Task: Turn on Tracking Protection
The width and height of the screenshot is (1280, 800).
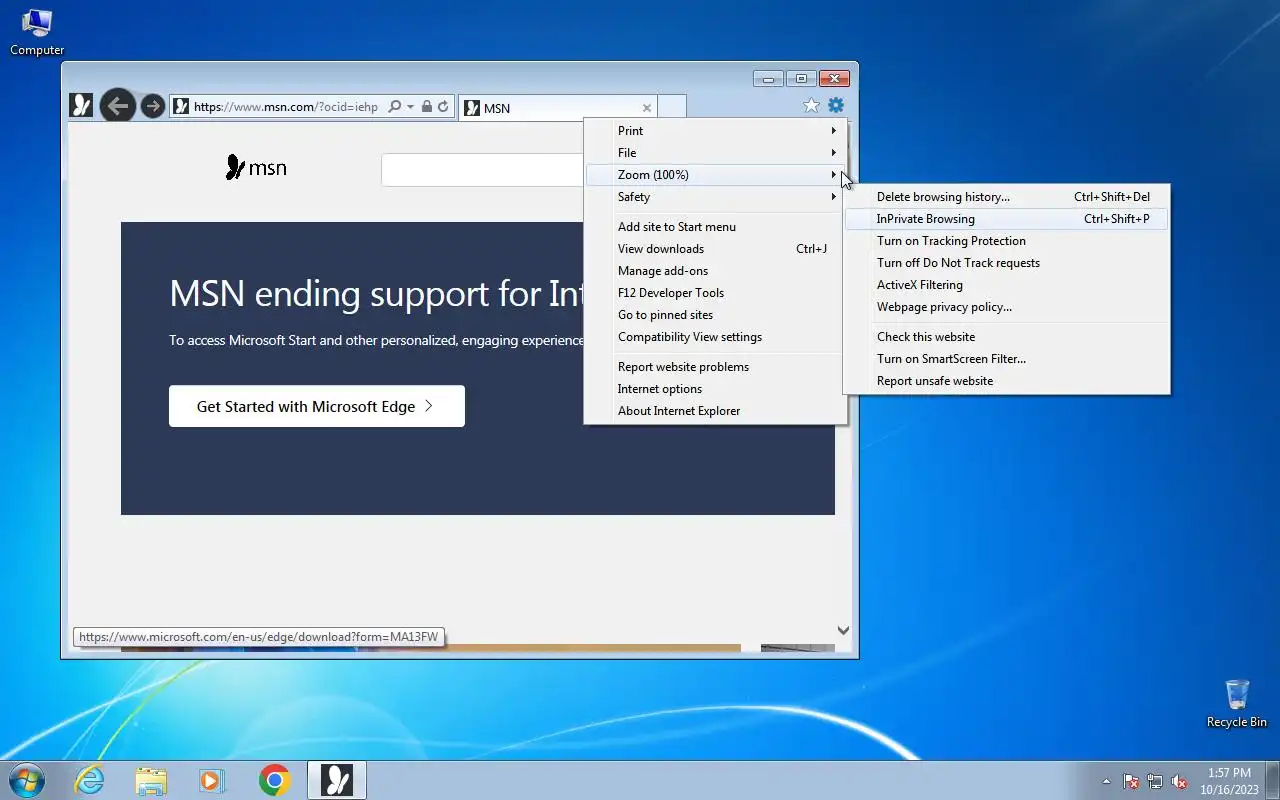Action: pos(1006,241)
